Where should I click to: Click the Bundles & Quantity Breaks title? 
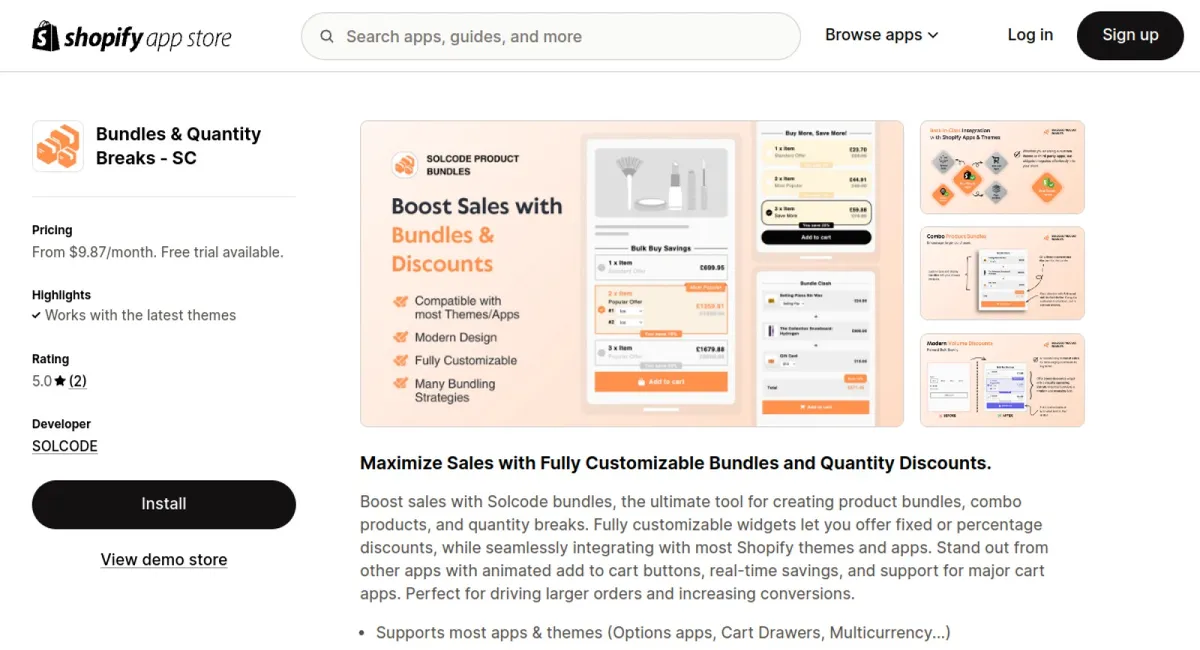click(178, 146)
